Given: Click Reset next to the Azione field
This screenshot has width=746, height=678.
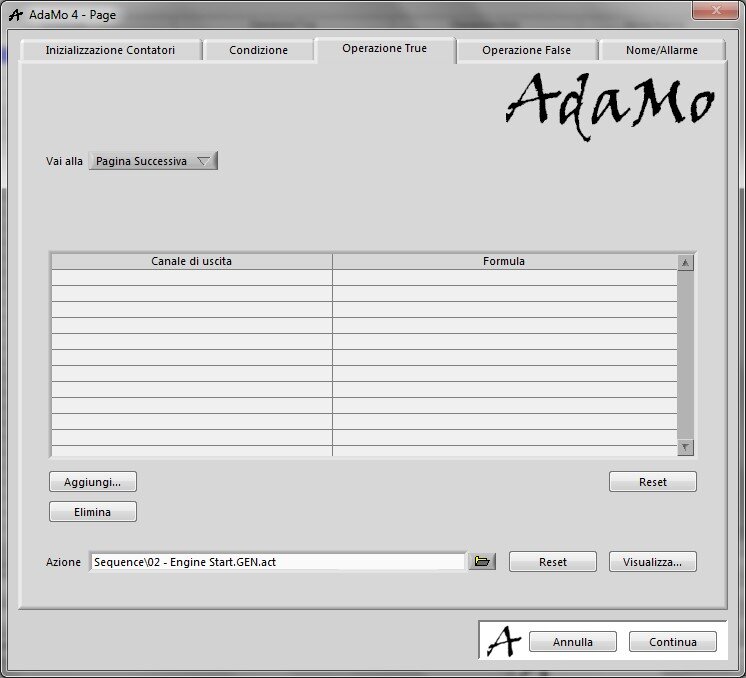Looking at the screenshot, I should (552, 562).
